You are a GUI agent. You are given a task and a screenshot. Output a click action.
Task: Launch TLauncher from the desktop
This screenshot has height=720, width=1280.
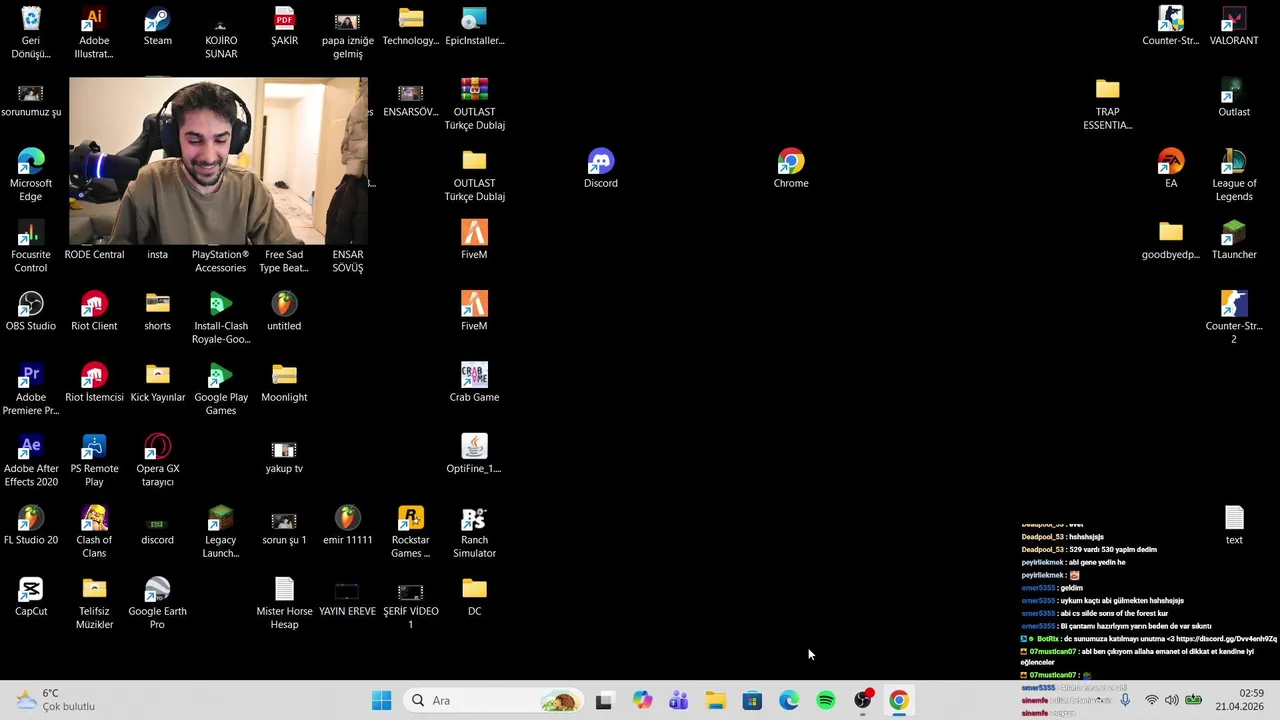pyautogui.click(x=1234, y=240)
